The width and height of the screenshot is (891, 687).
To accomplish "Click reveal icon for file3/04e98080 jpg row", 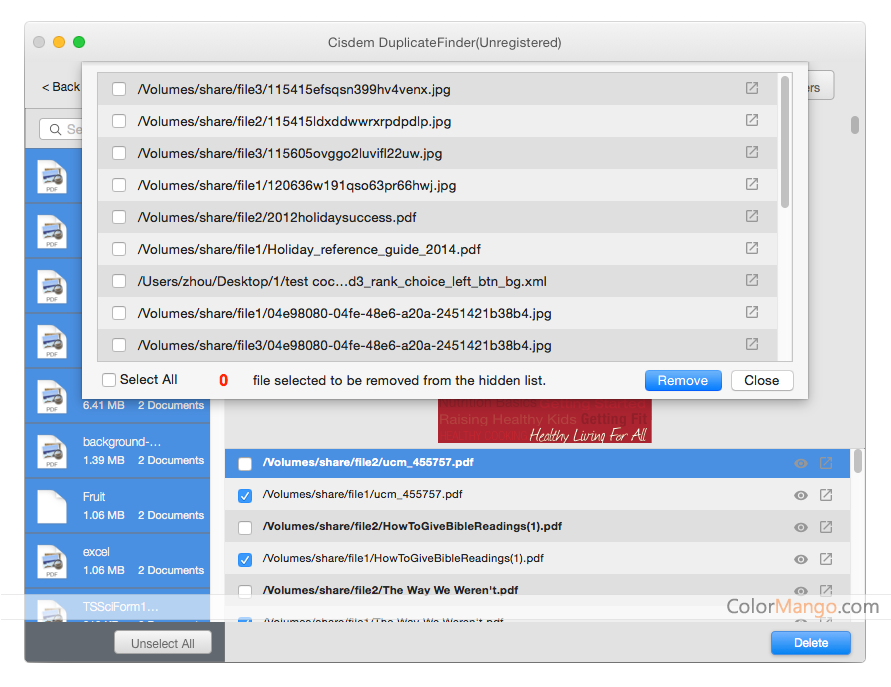I will tap(752, 344).
